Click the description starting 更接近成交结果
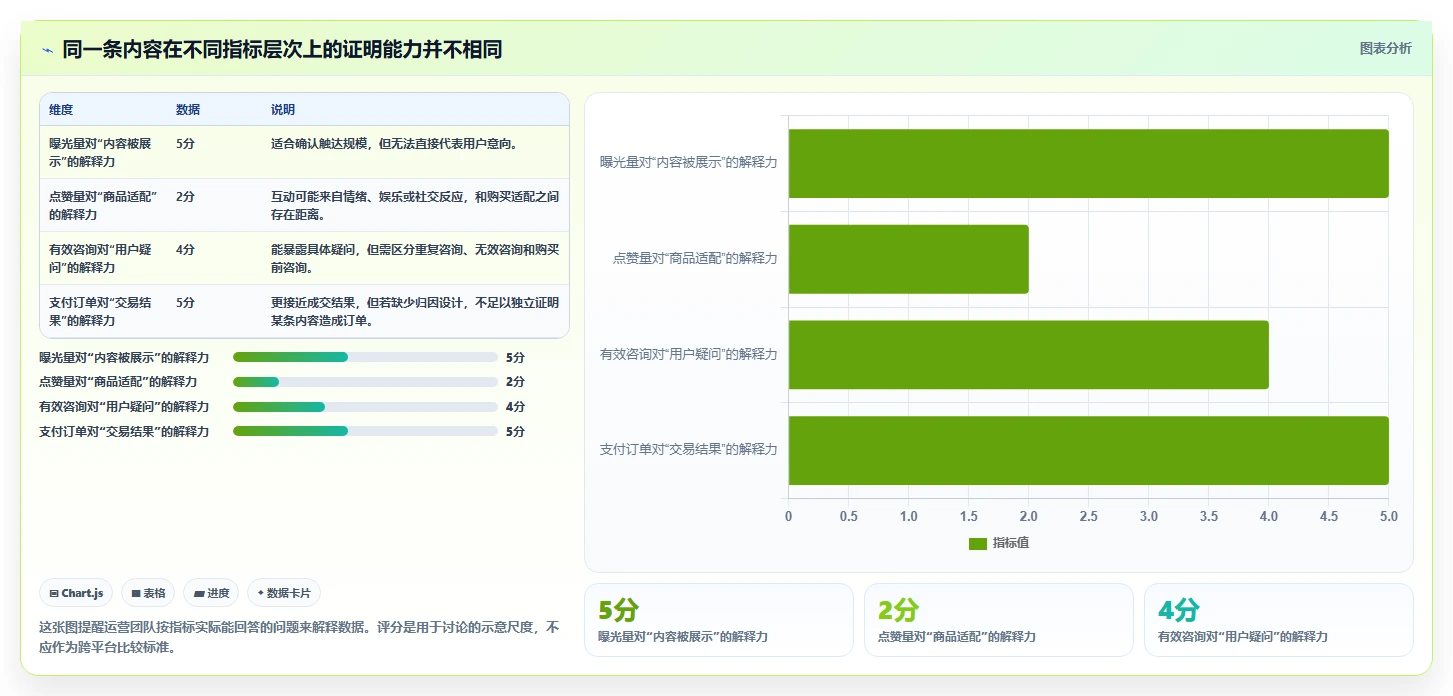1453x696 pixels. point(415,311)
